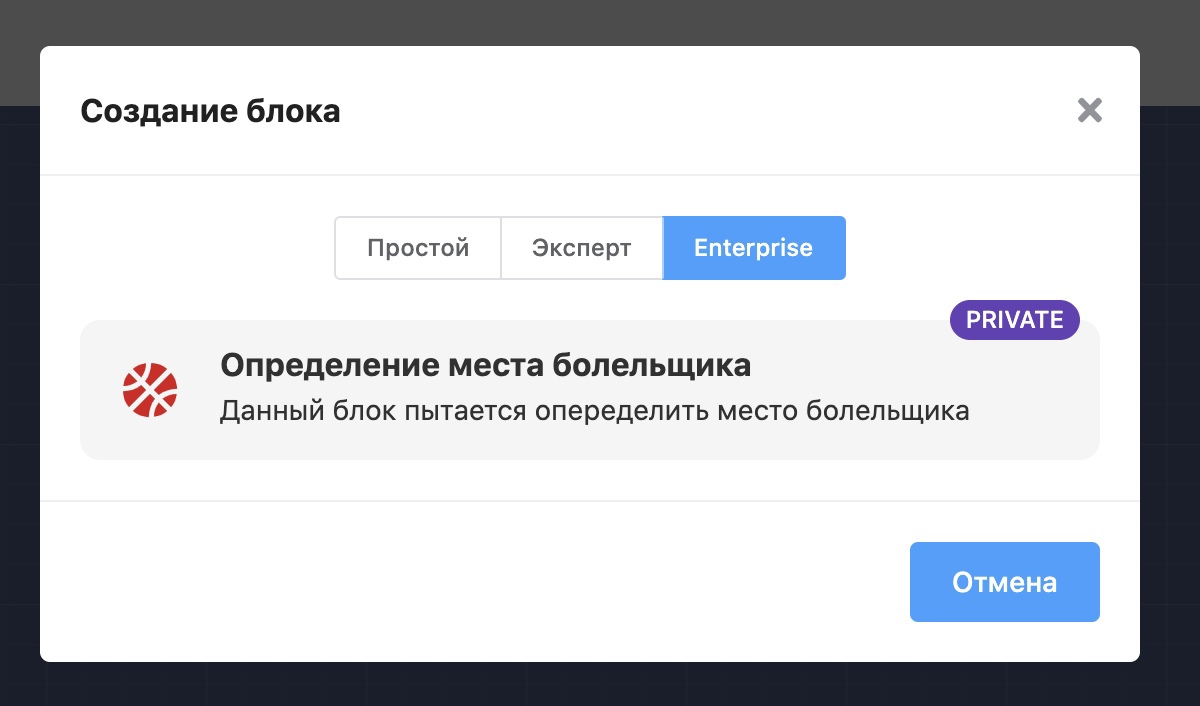Click the red basketball block icon

click(x=150, y=390)
